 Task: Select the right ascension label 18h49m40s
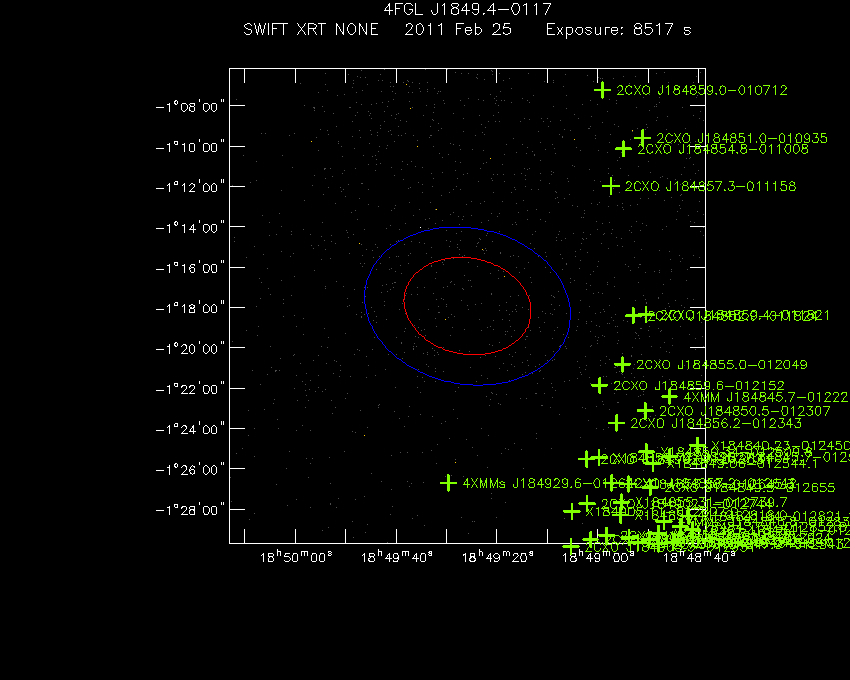click(x=397, y=557)
